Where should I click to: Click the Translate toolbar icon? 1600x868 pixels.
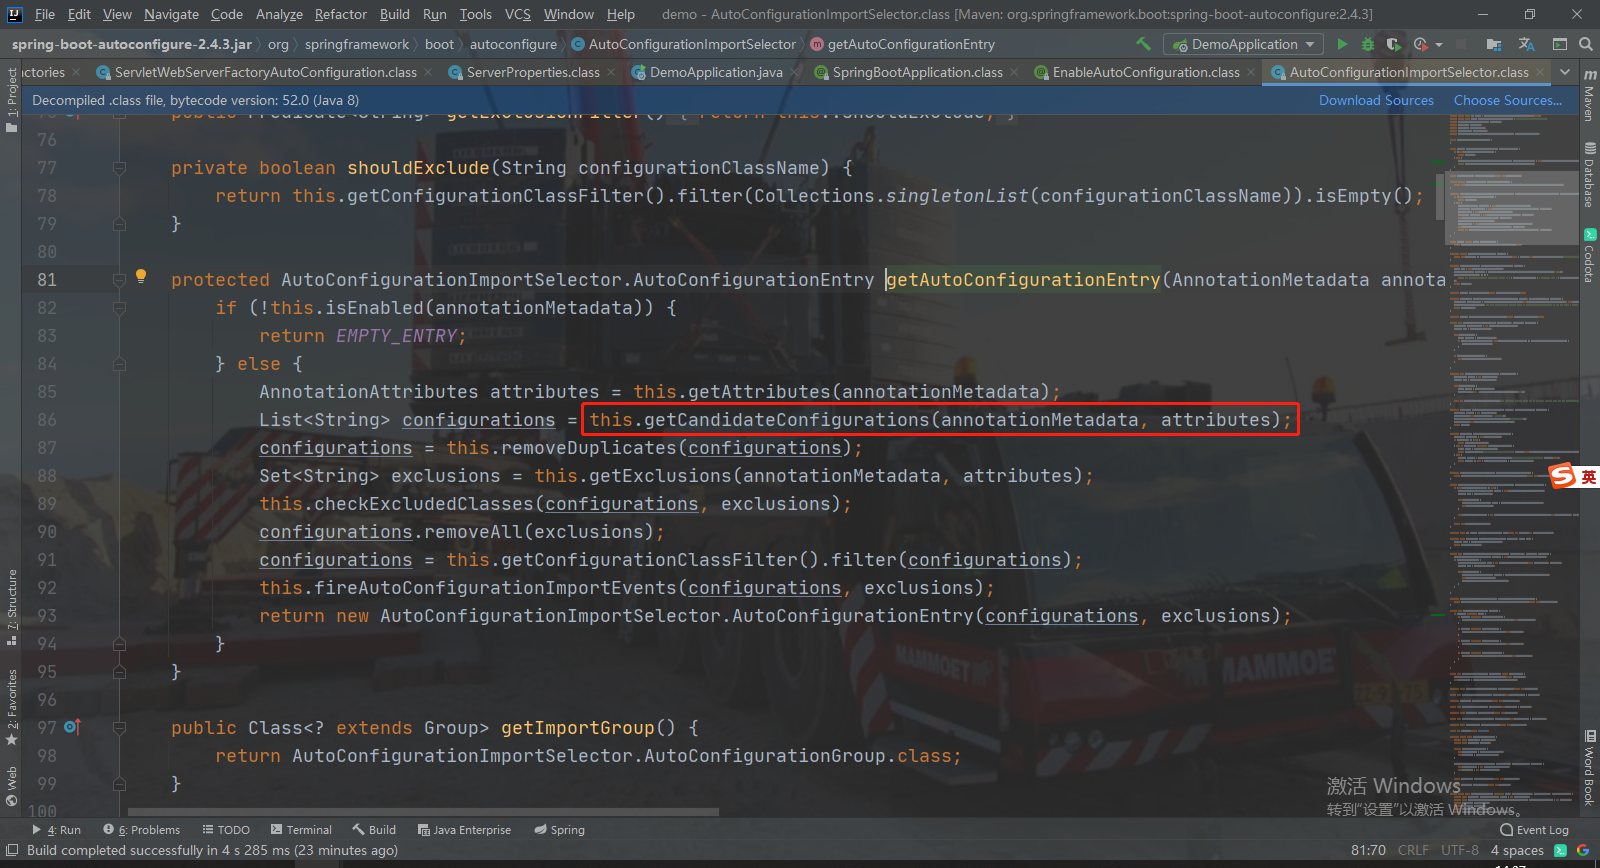[x=1526, y=44]
